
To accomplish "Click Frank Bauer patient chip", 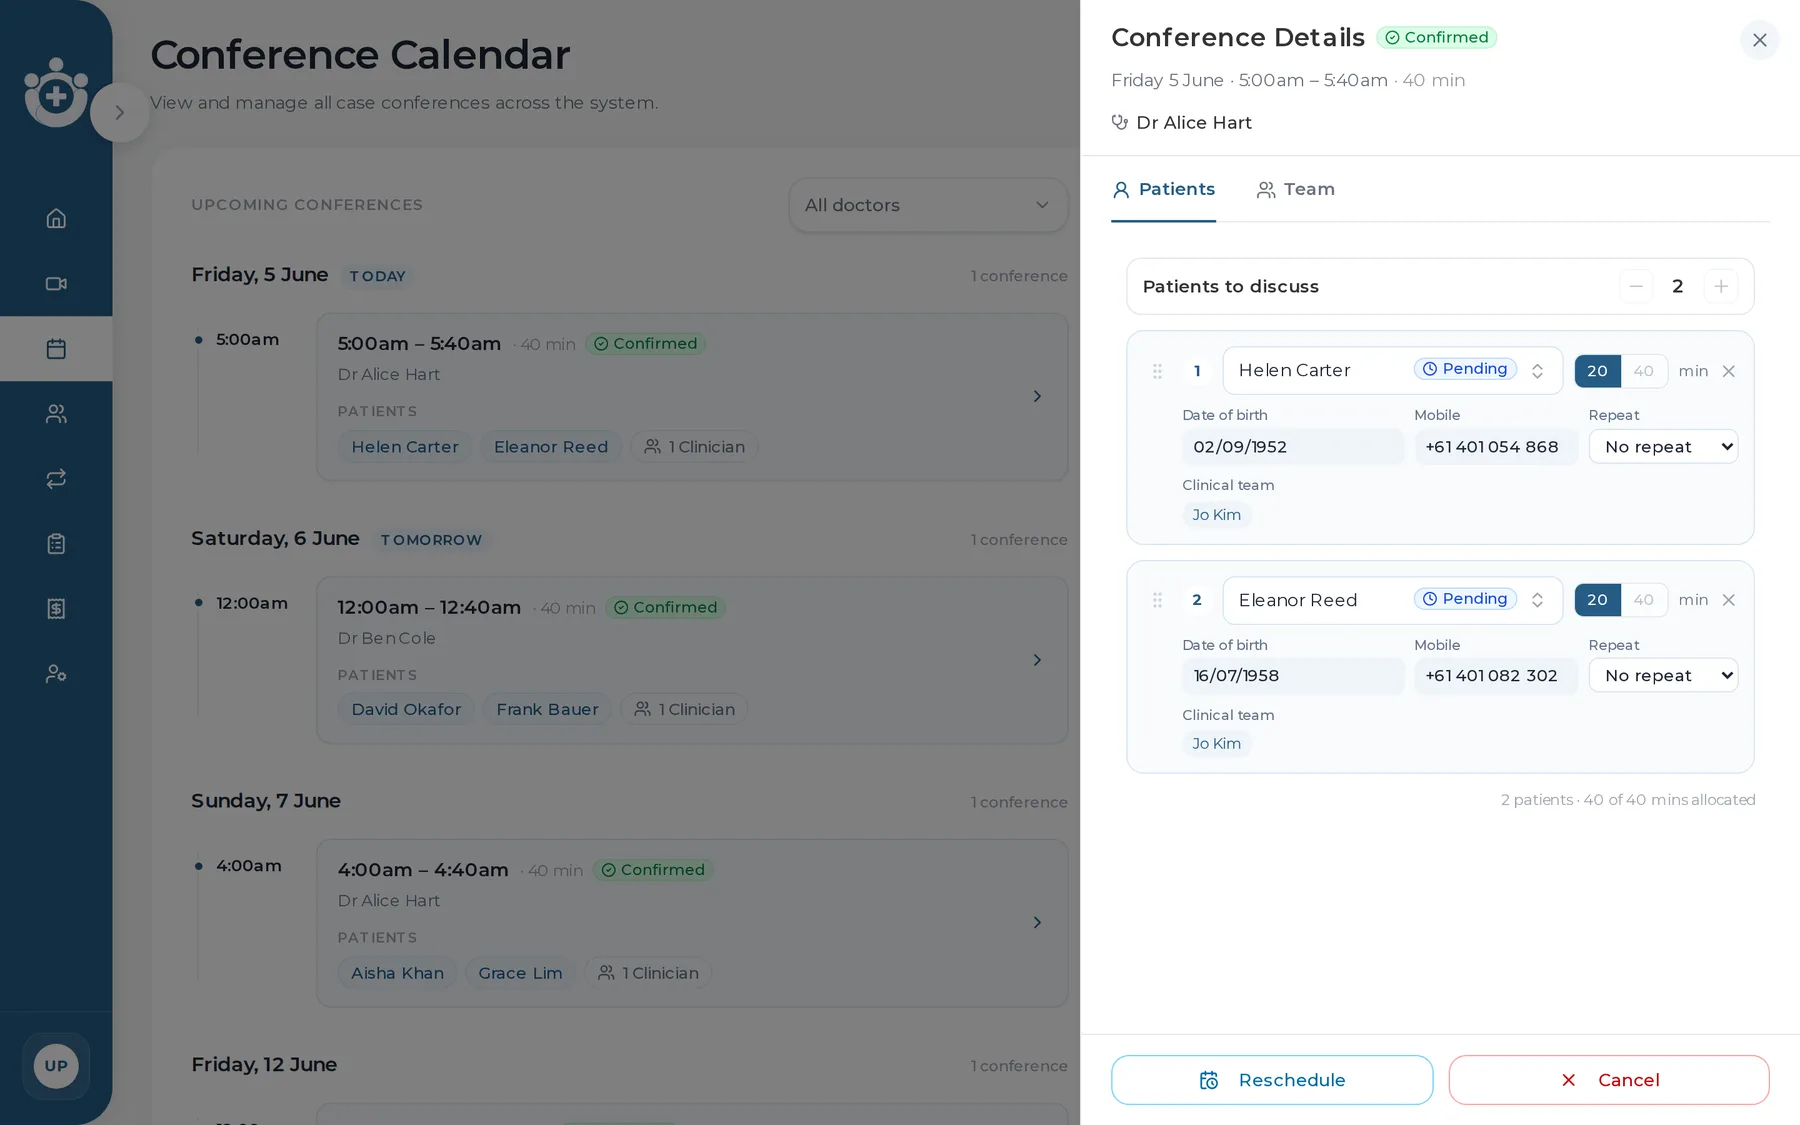I will click(547, 710).
